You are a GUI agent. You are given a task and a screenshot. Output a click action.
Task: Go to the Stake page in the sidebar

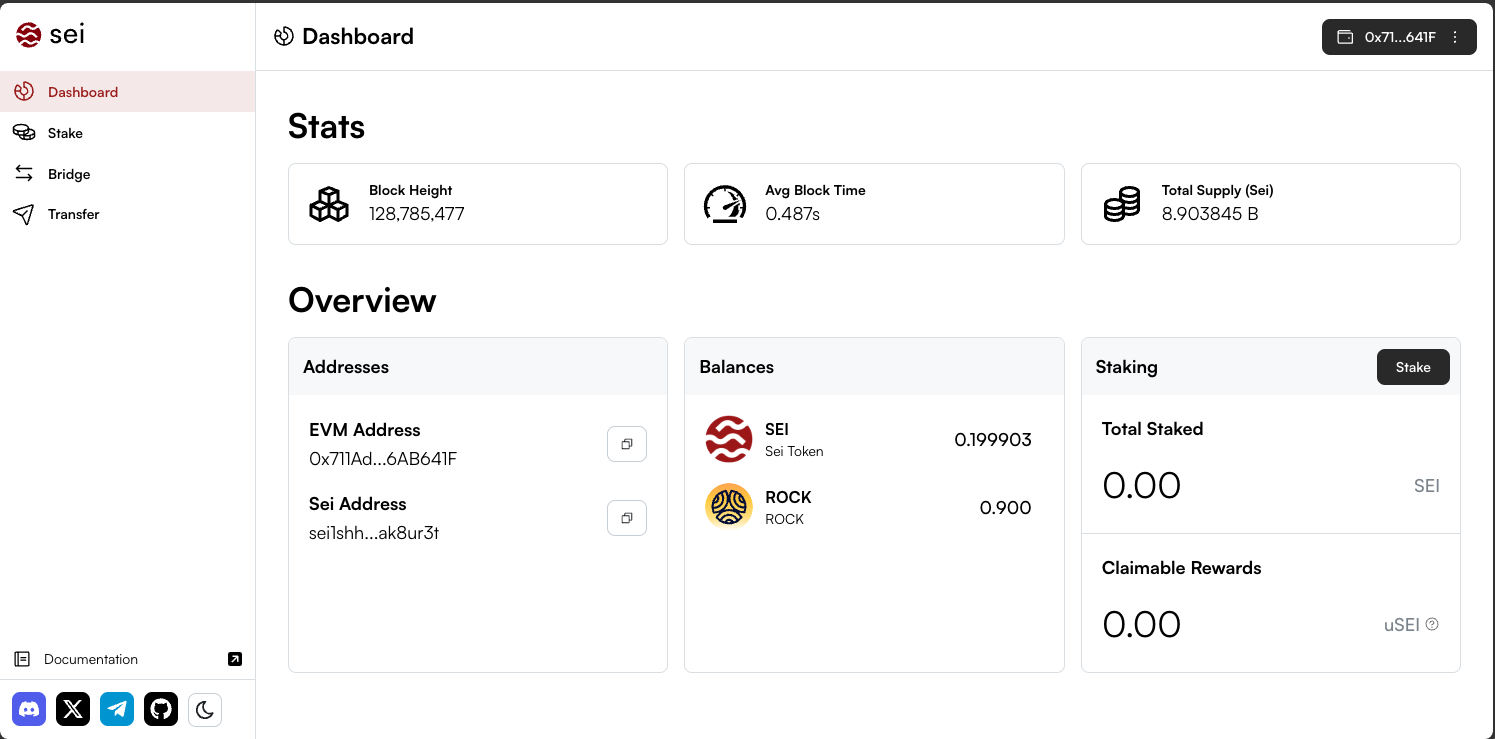click(x=127, y=133)
